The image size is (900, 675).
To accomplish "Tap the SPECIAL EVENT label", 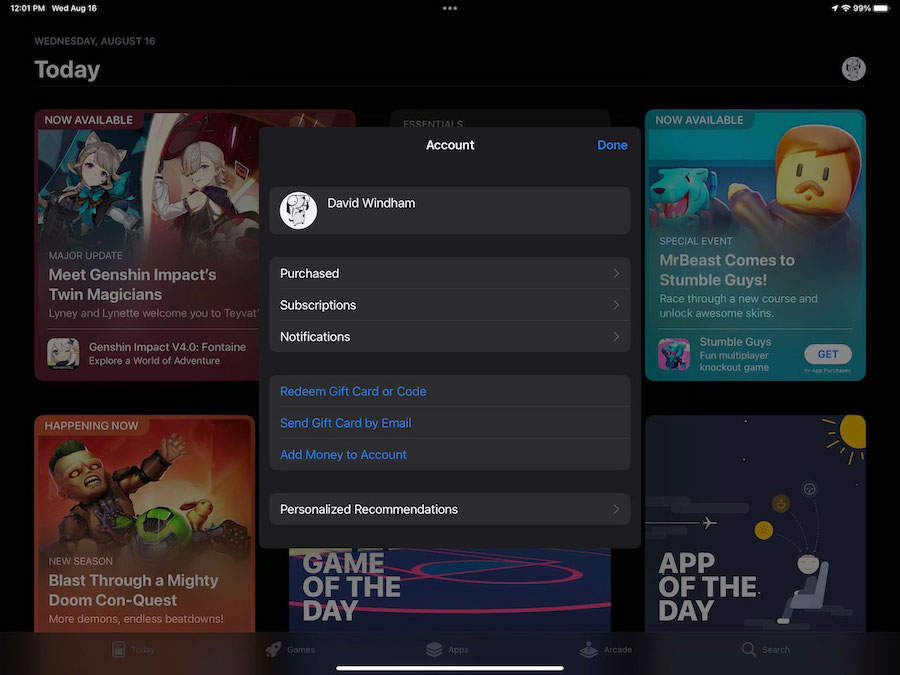I will [x=696, y=241].
